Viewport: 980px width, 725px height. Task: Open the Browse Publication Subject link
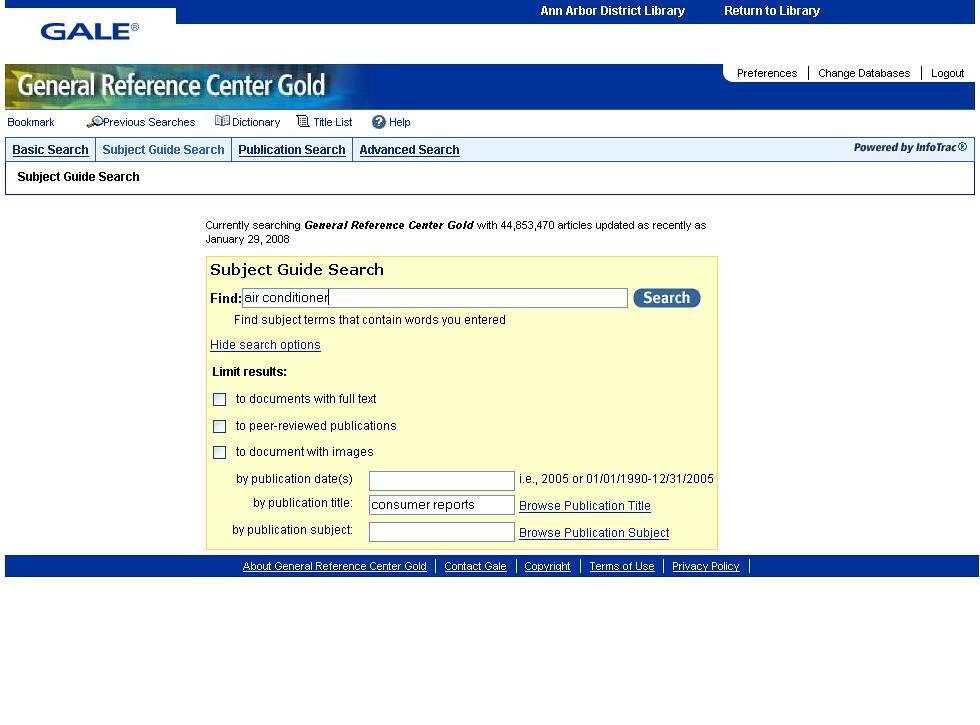coord(594,532)
